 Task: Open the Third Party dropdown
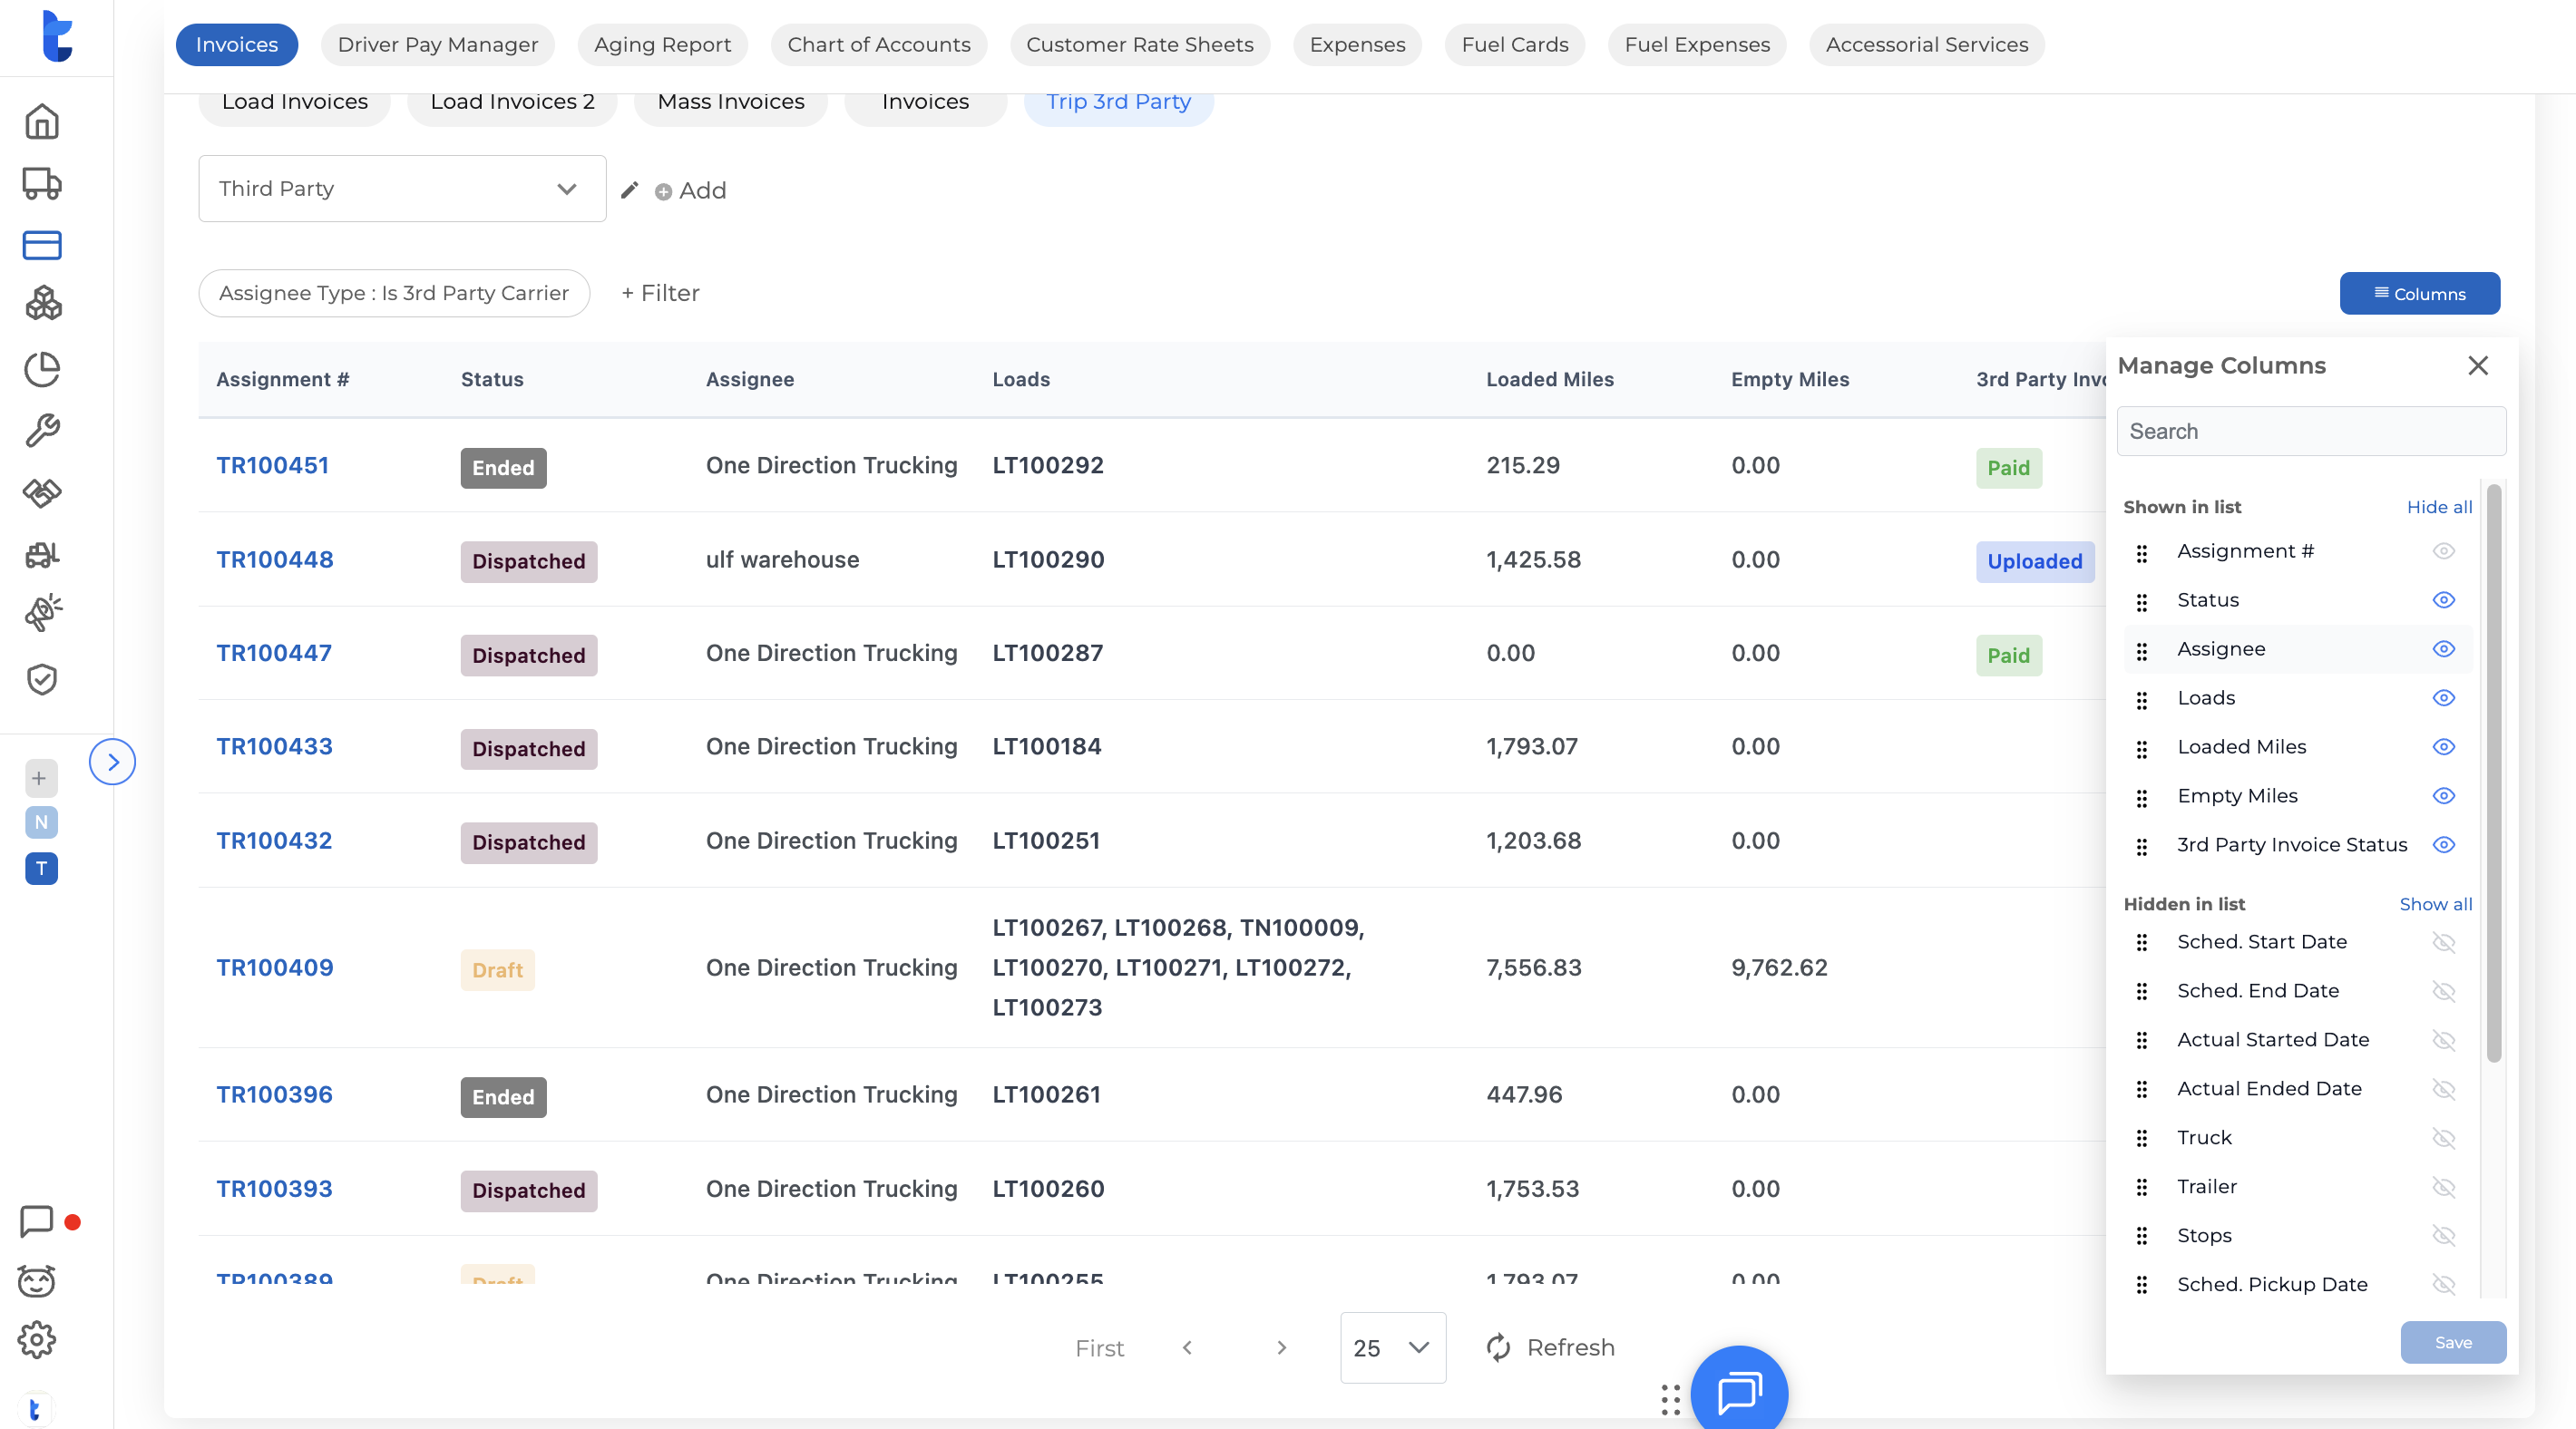(x=402, y=189)
